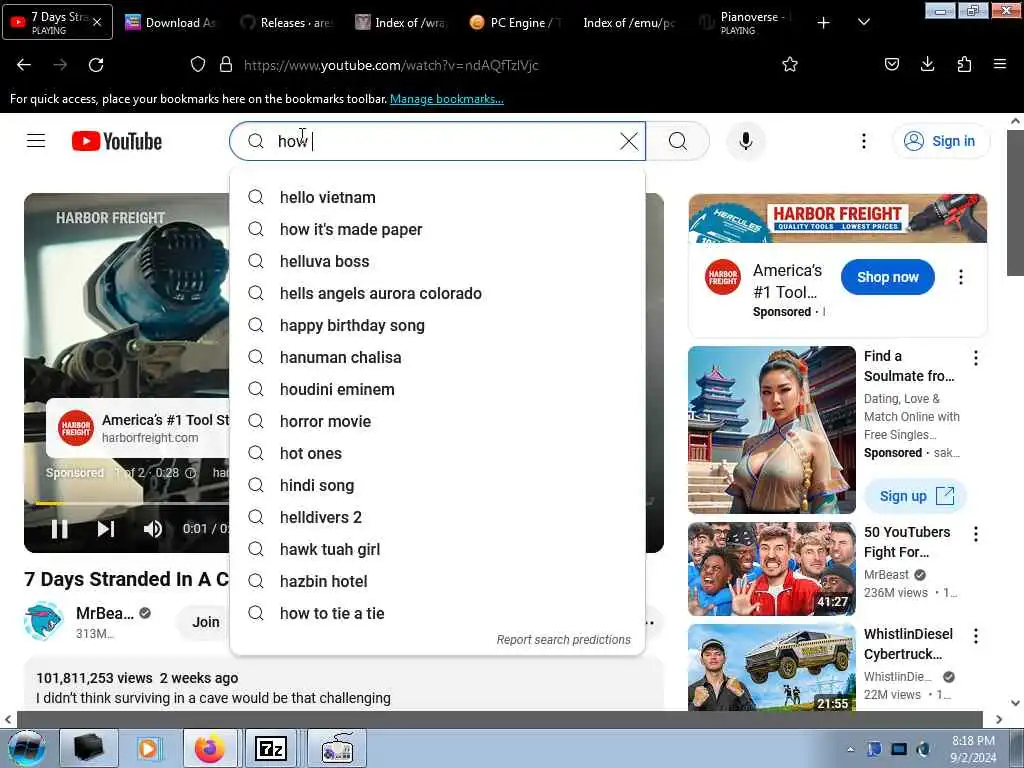
Task: Switch to Releases tab
Action: tap(287, 23)
